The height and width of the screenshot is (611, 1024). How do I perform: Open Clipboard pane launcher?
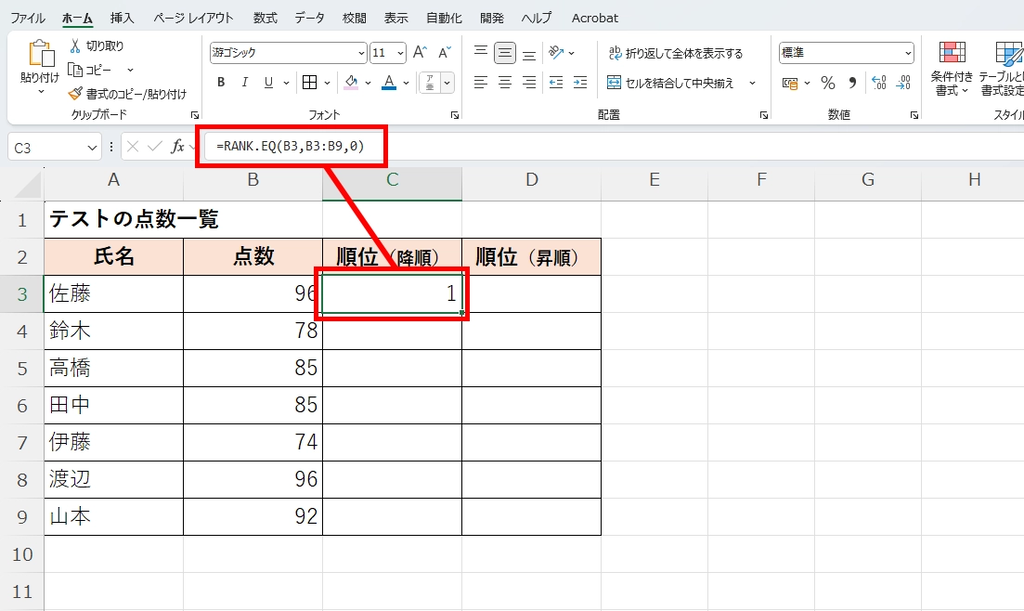click(x=195, y=116)
